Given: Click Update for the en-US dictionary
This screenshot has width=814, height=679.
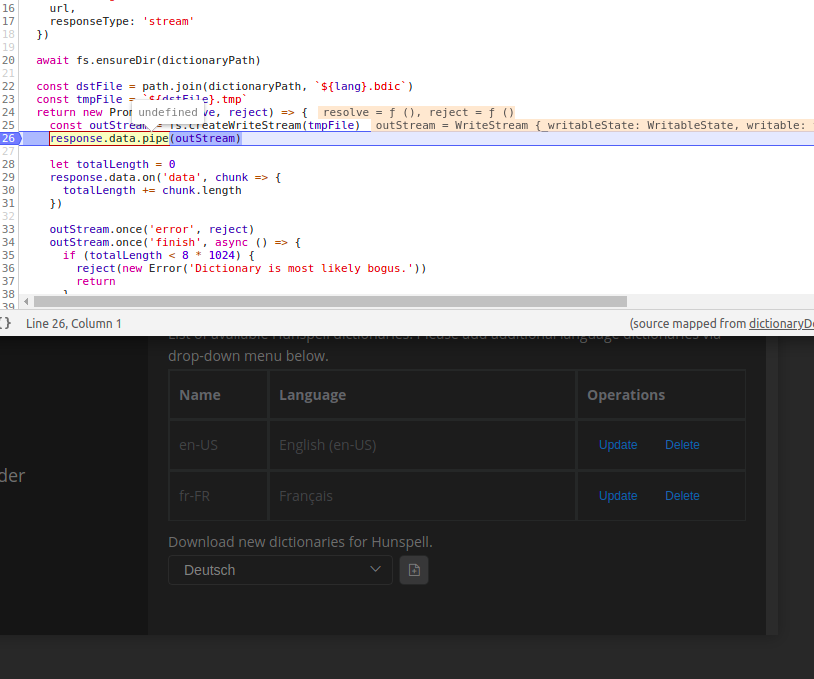Looking at the screenshot, I should coord(618,444).
